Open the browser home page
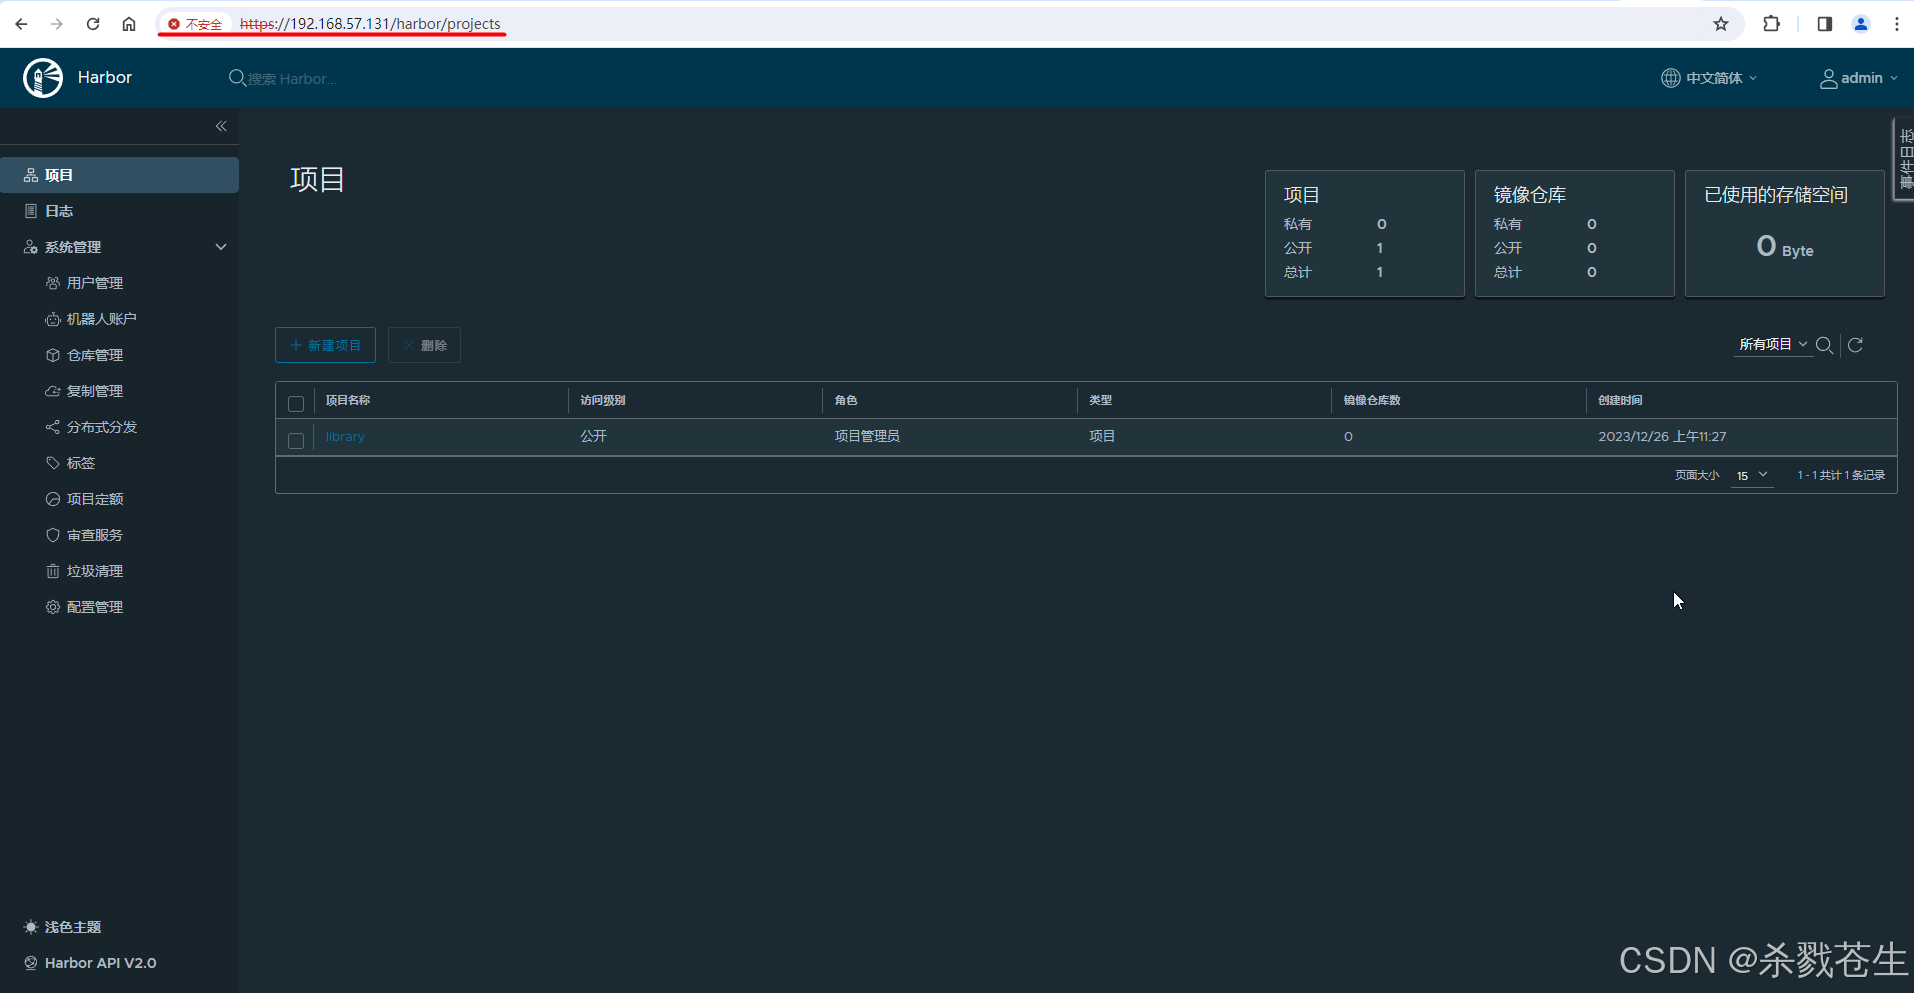 (129, 24)
